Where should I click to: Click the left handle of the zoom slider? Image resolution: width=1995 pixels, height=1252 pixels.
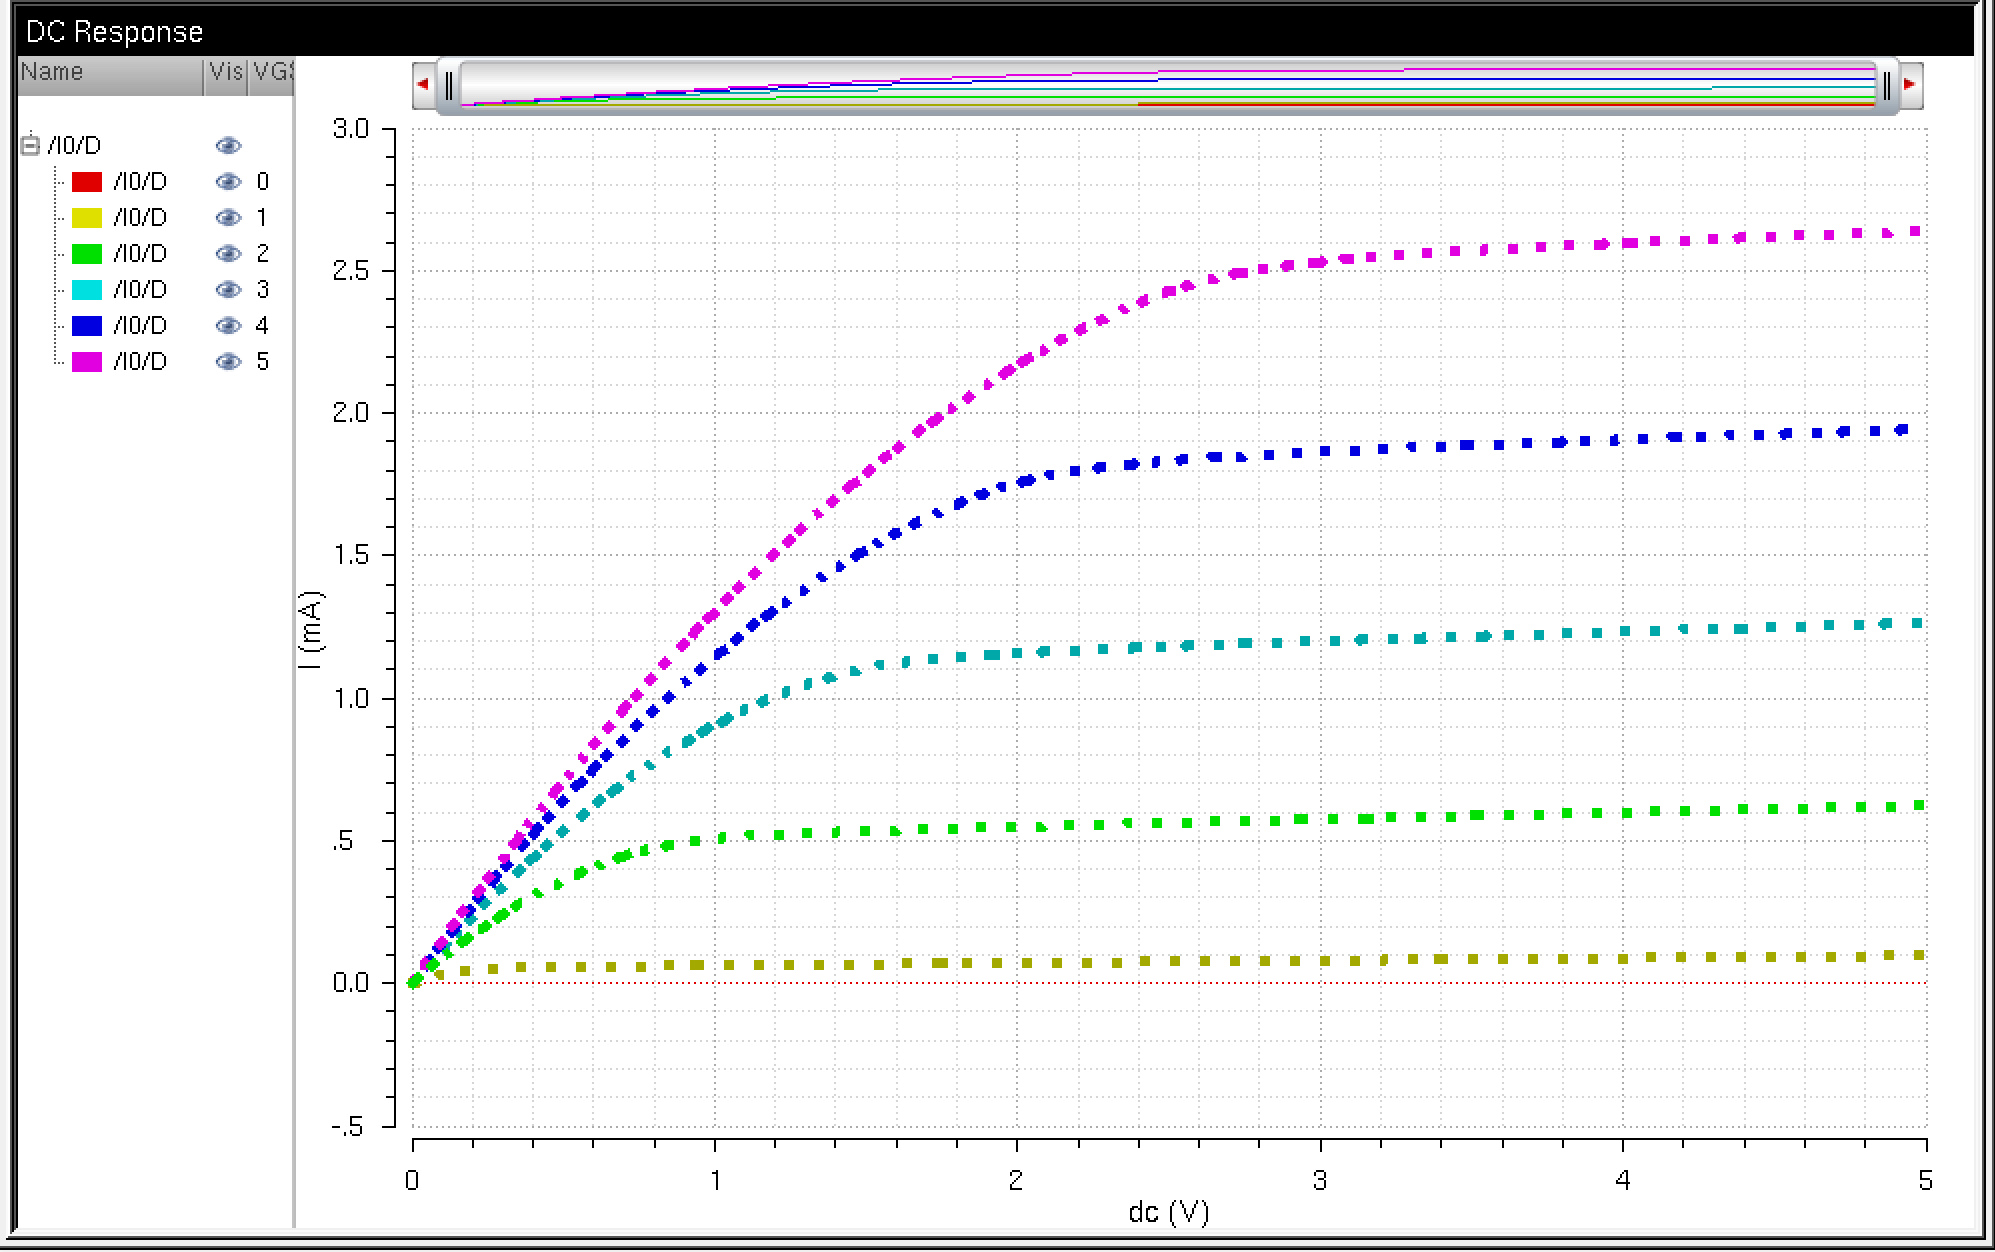click(x=449, y=86)
